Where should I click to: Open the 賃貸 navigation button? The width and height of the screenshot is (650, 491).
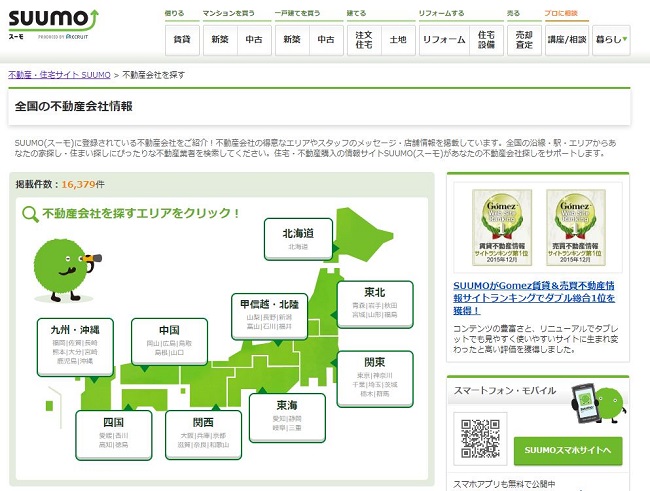click(x=182, y=40)
